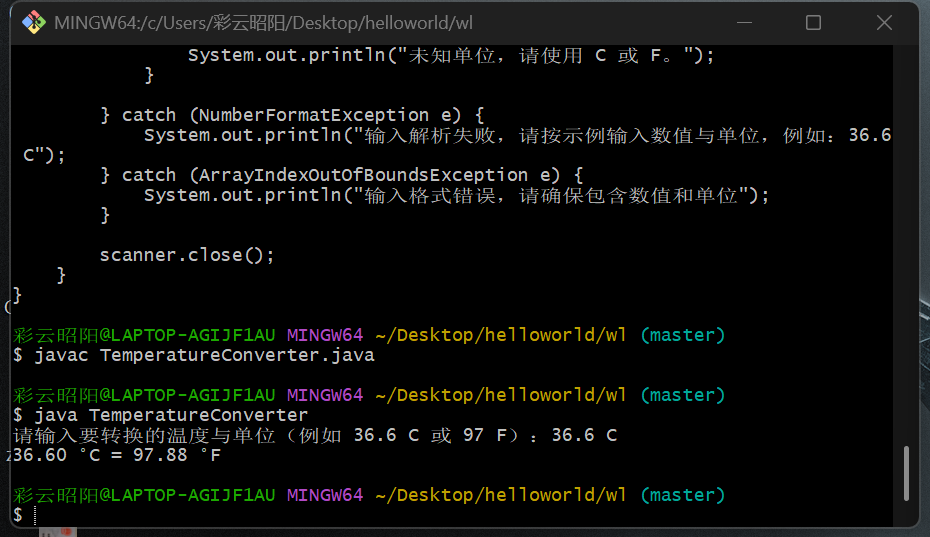Click the println line containing '未知单位'

tap(450, 56)
